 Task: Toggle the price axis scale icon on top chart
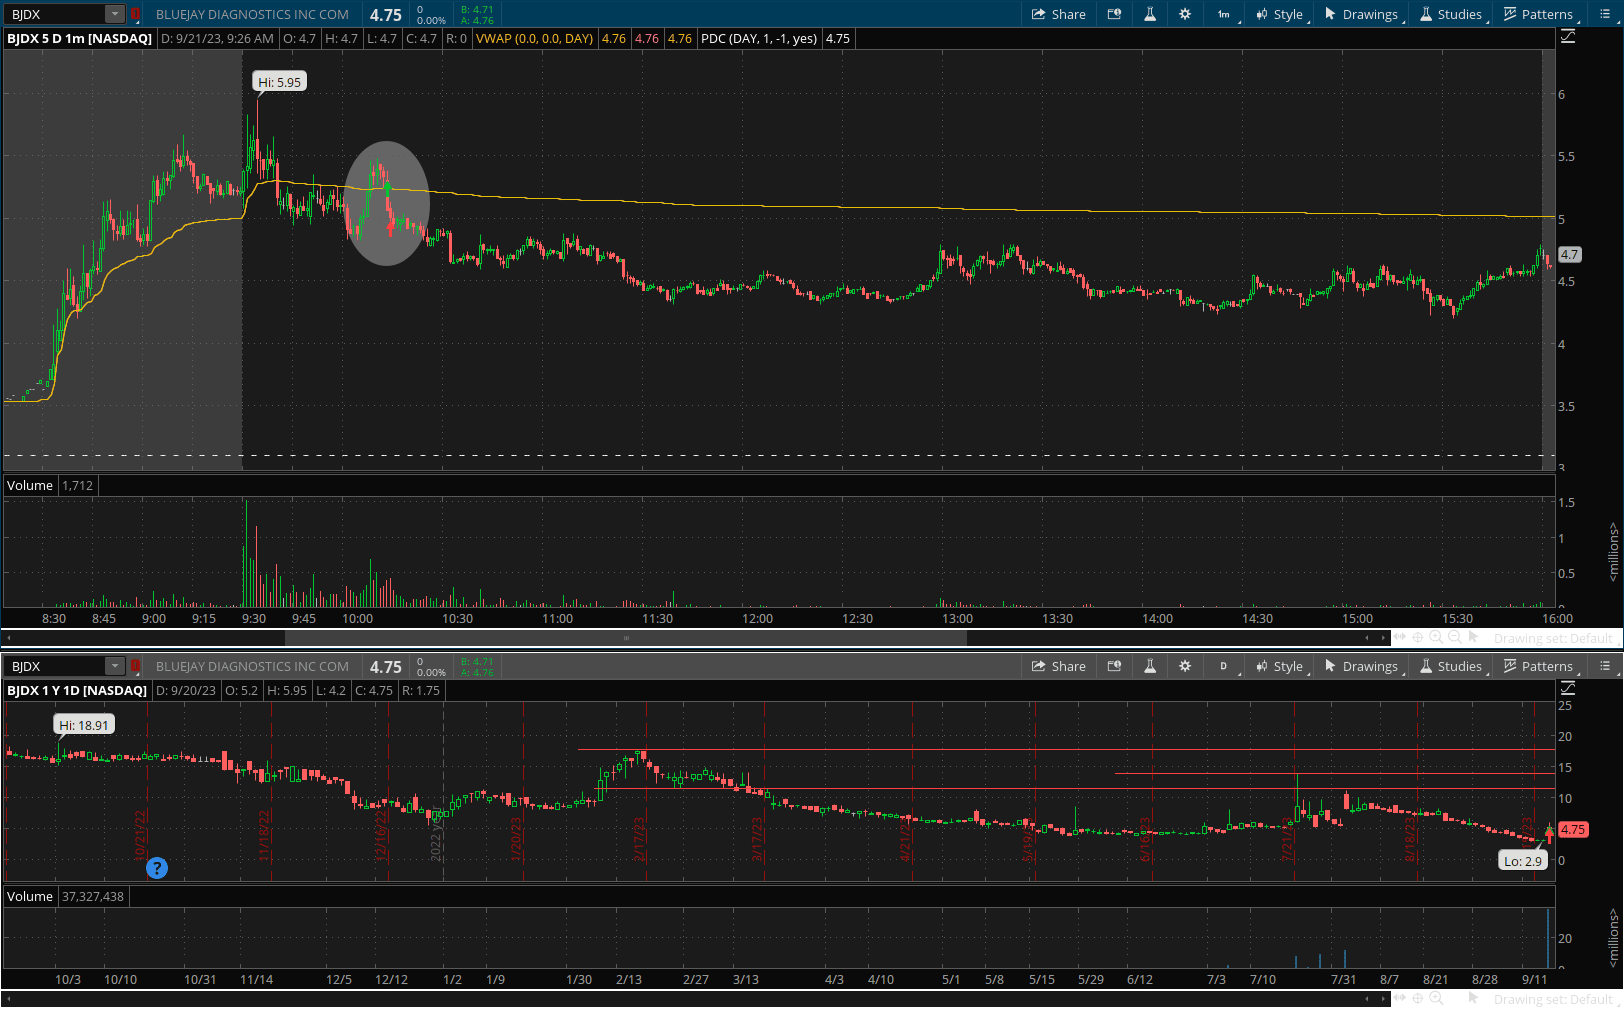coord(1568,36)
